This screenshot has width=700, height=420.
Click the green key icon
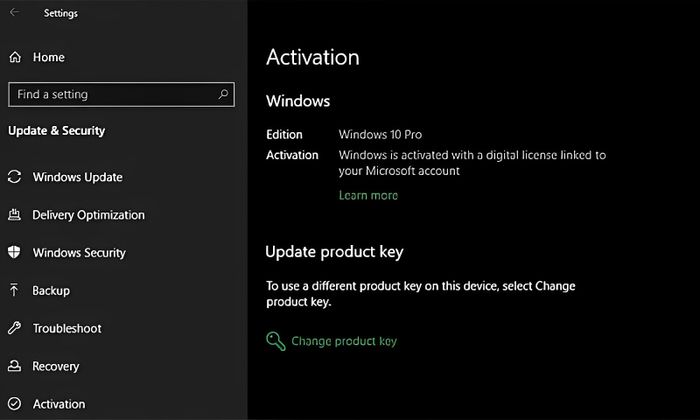coord(276,341)
